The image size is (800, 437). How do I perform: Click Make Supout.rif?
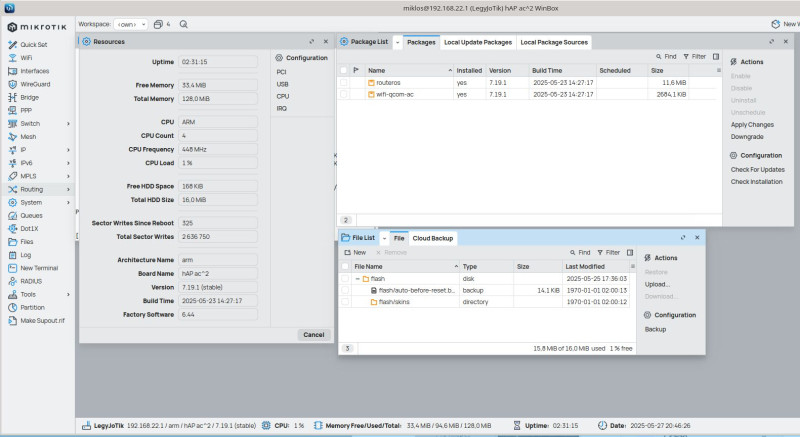click(x=42, y=321)
